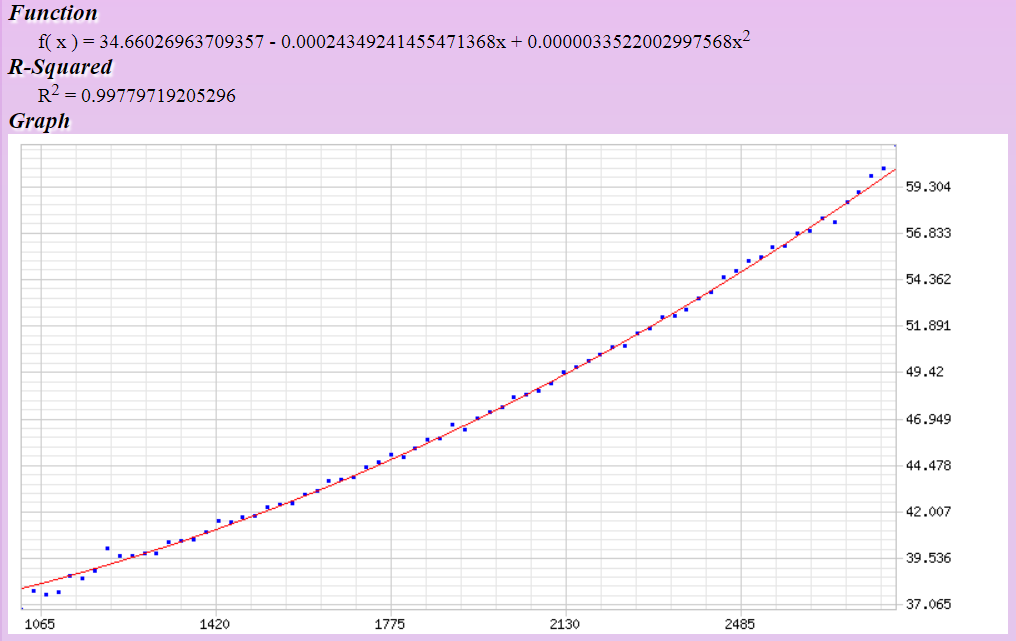Click the Function heading
This screenshot has height=641, width=1016.
click(53, 13)
